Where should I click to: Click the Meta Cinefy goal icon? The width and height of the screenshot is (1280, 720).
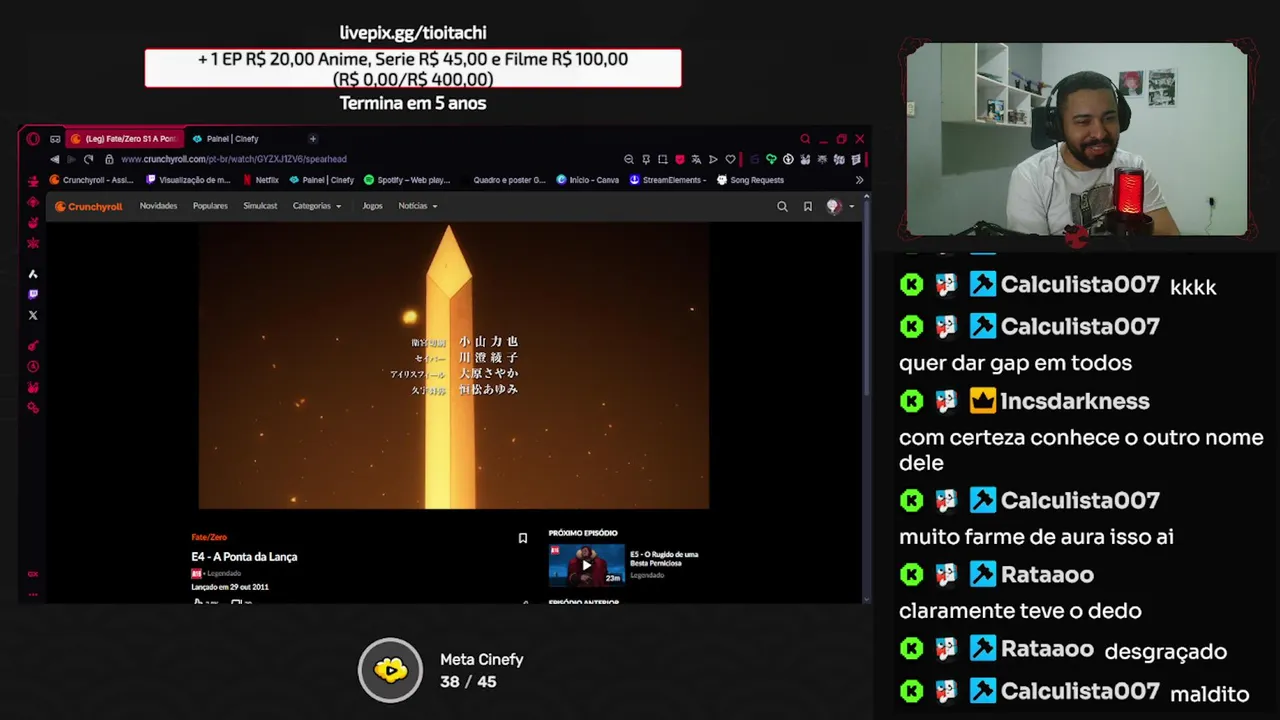(391, 670)
